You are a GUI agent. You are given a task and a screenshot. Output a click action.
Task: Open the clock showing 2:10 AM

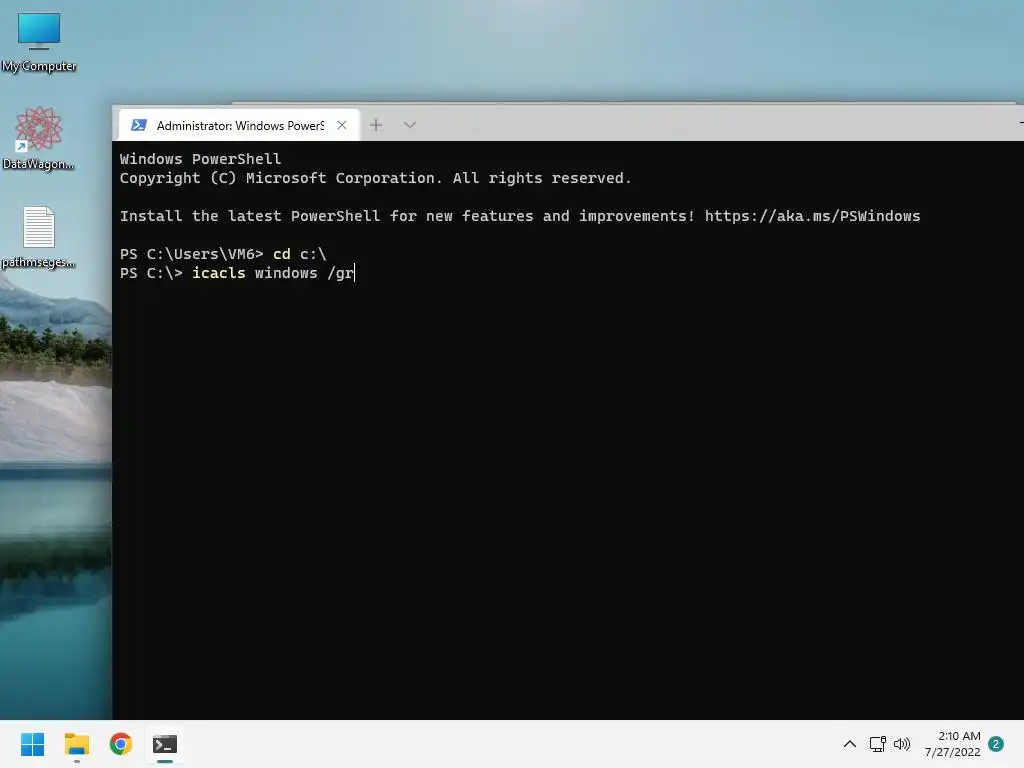[x=953, y=744]
